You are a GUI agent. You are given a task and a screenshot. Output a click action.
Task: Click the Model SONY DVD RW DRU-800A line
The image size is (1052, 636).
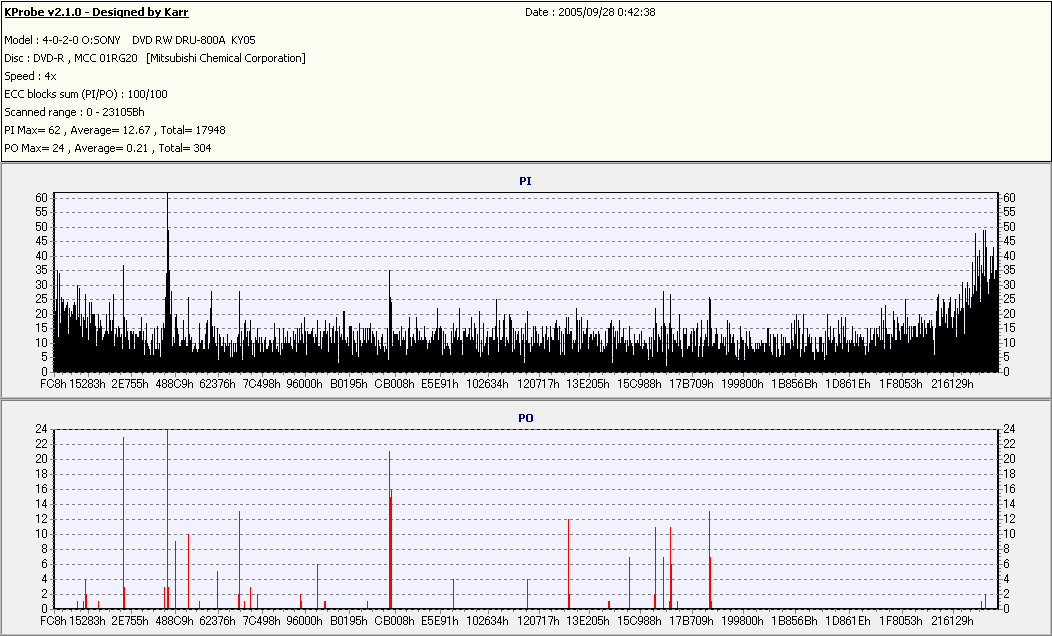[129, 40]
